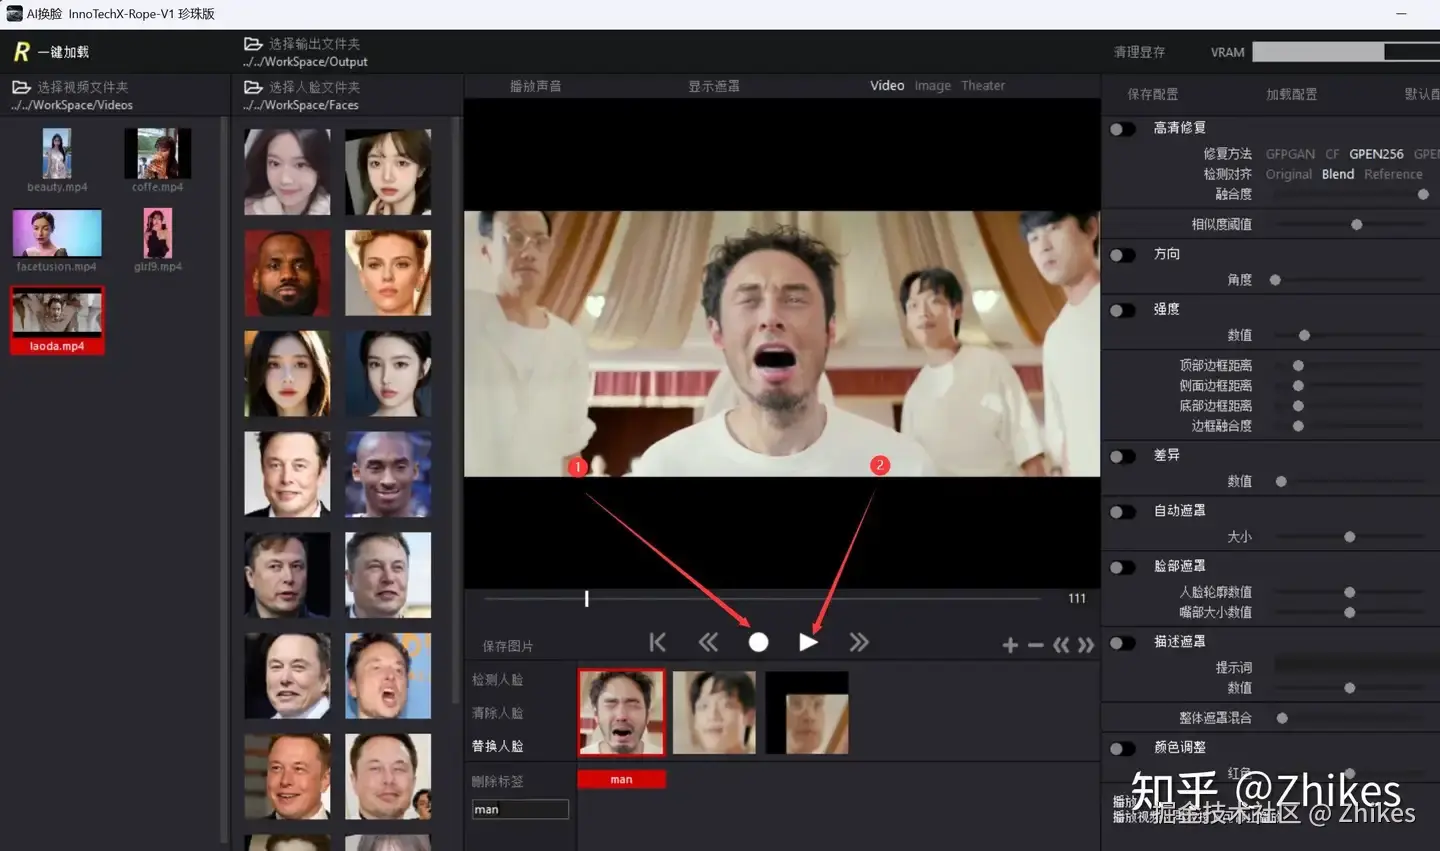Open the 选择输出文件夹 folder icon
Screen dimensions: 1440x851
tap(253, 44)
